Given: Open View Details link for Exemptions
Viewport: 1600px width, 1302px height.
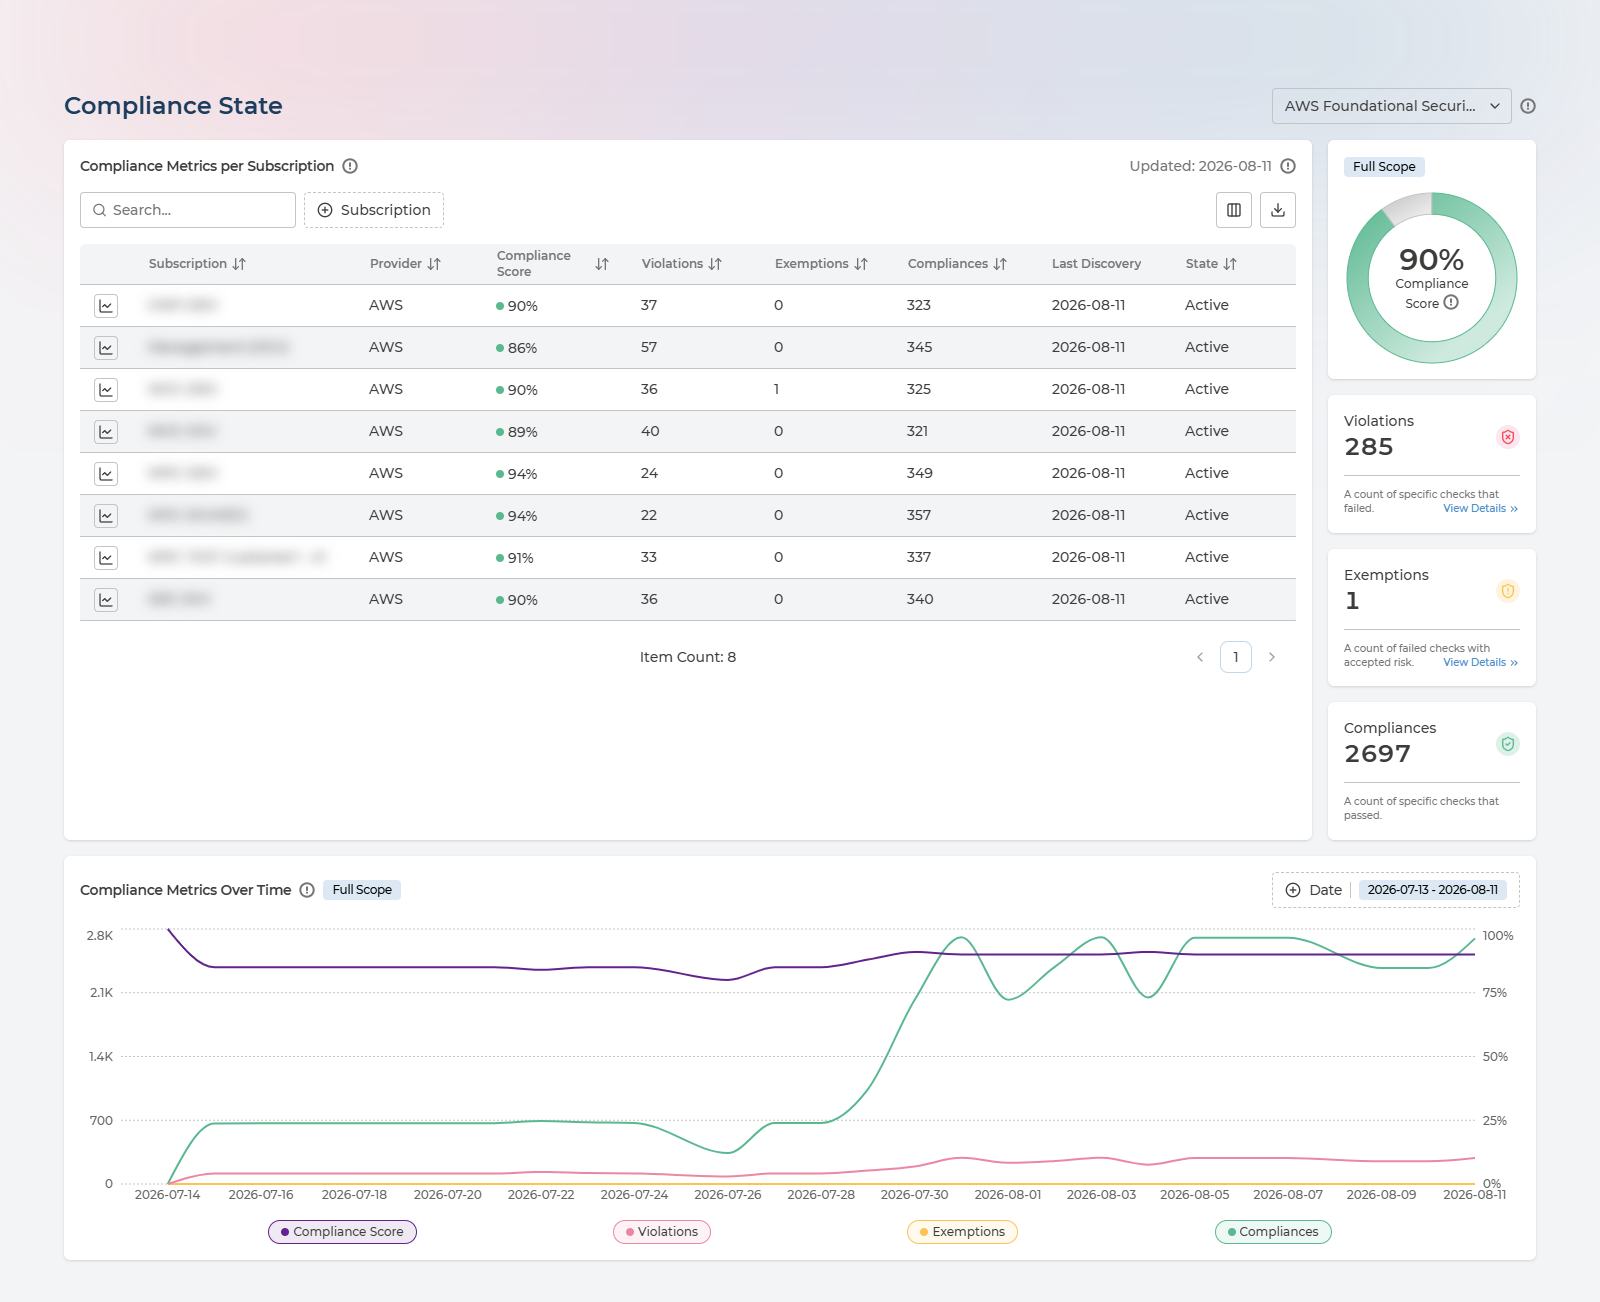Looking at the screenshot, I should tap(1480, 663).
